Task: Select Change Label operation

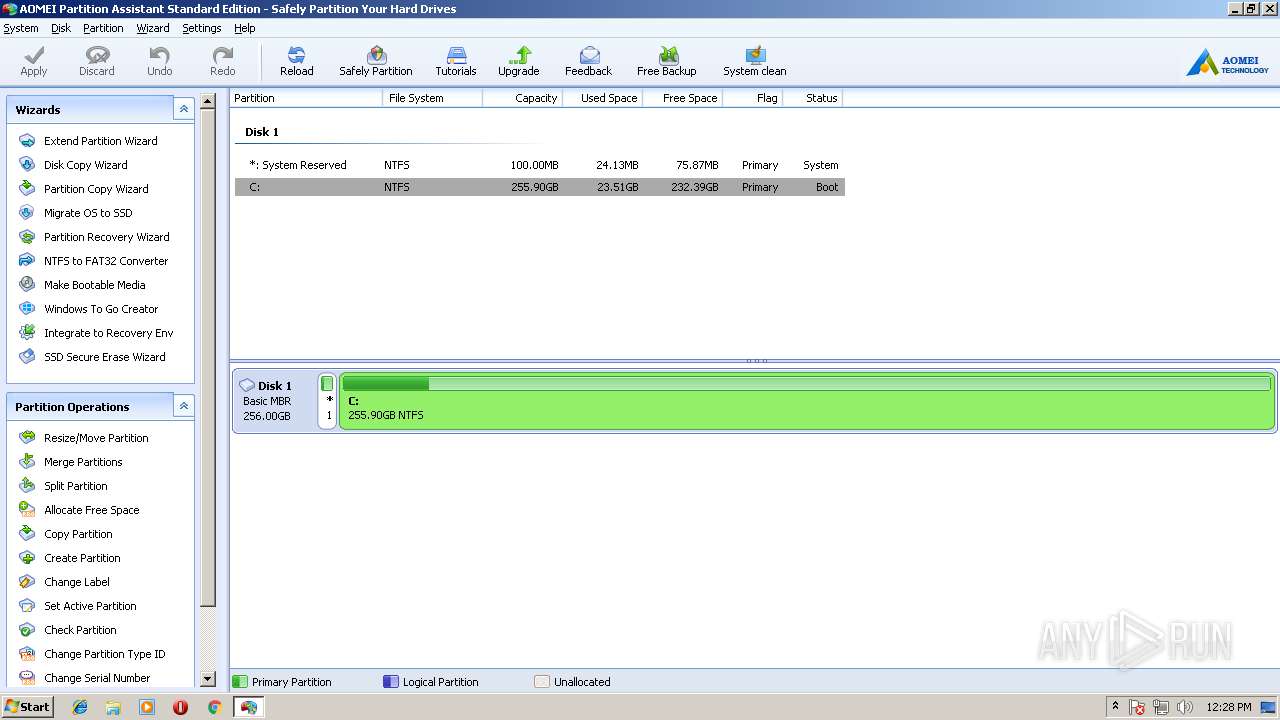Action: (x=77, y=582)
